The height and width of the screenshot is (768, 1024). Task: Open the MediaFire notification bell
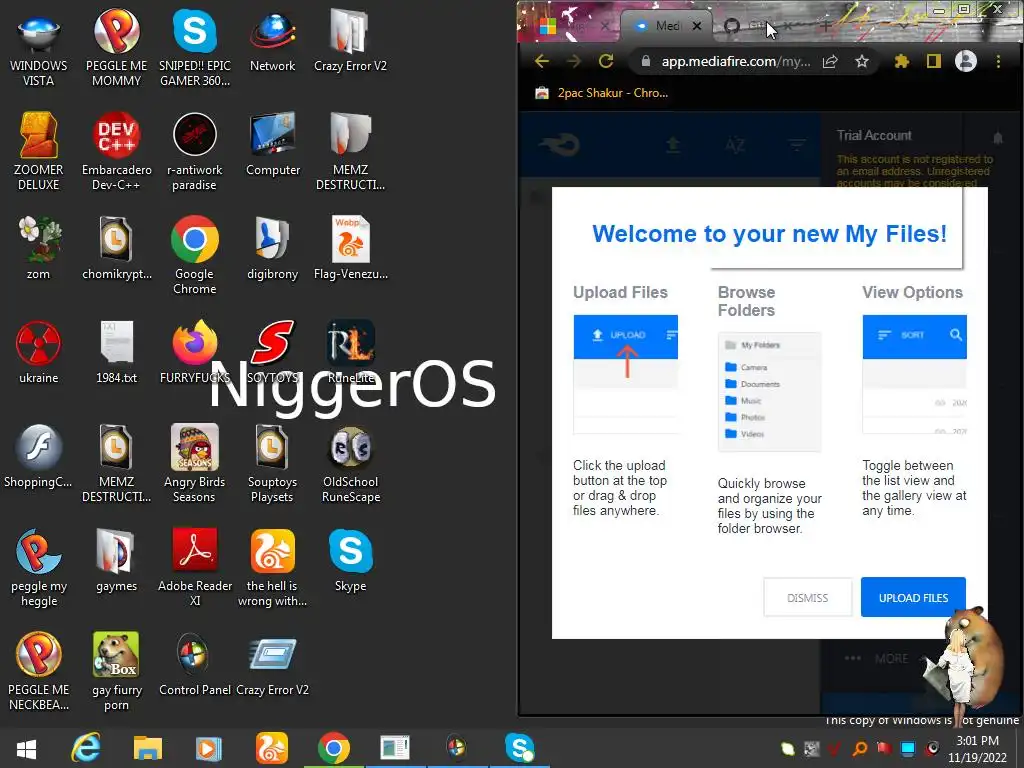coord(997,138)
